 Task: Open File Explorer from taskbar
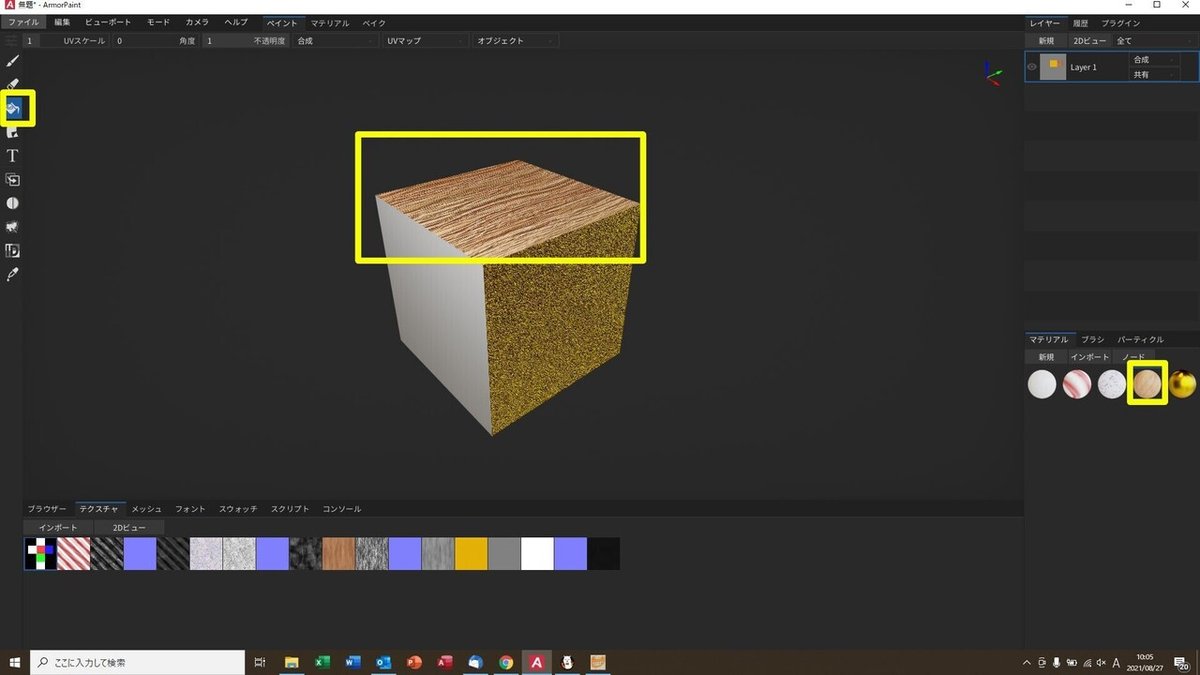pyautogui.click(x=292, y=662)
